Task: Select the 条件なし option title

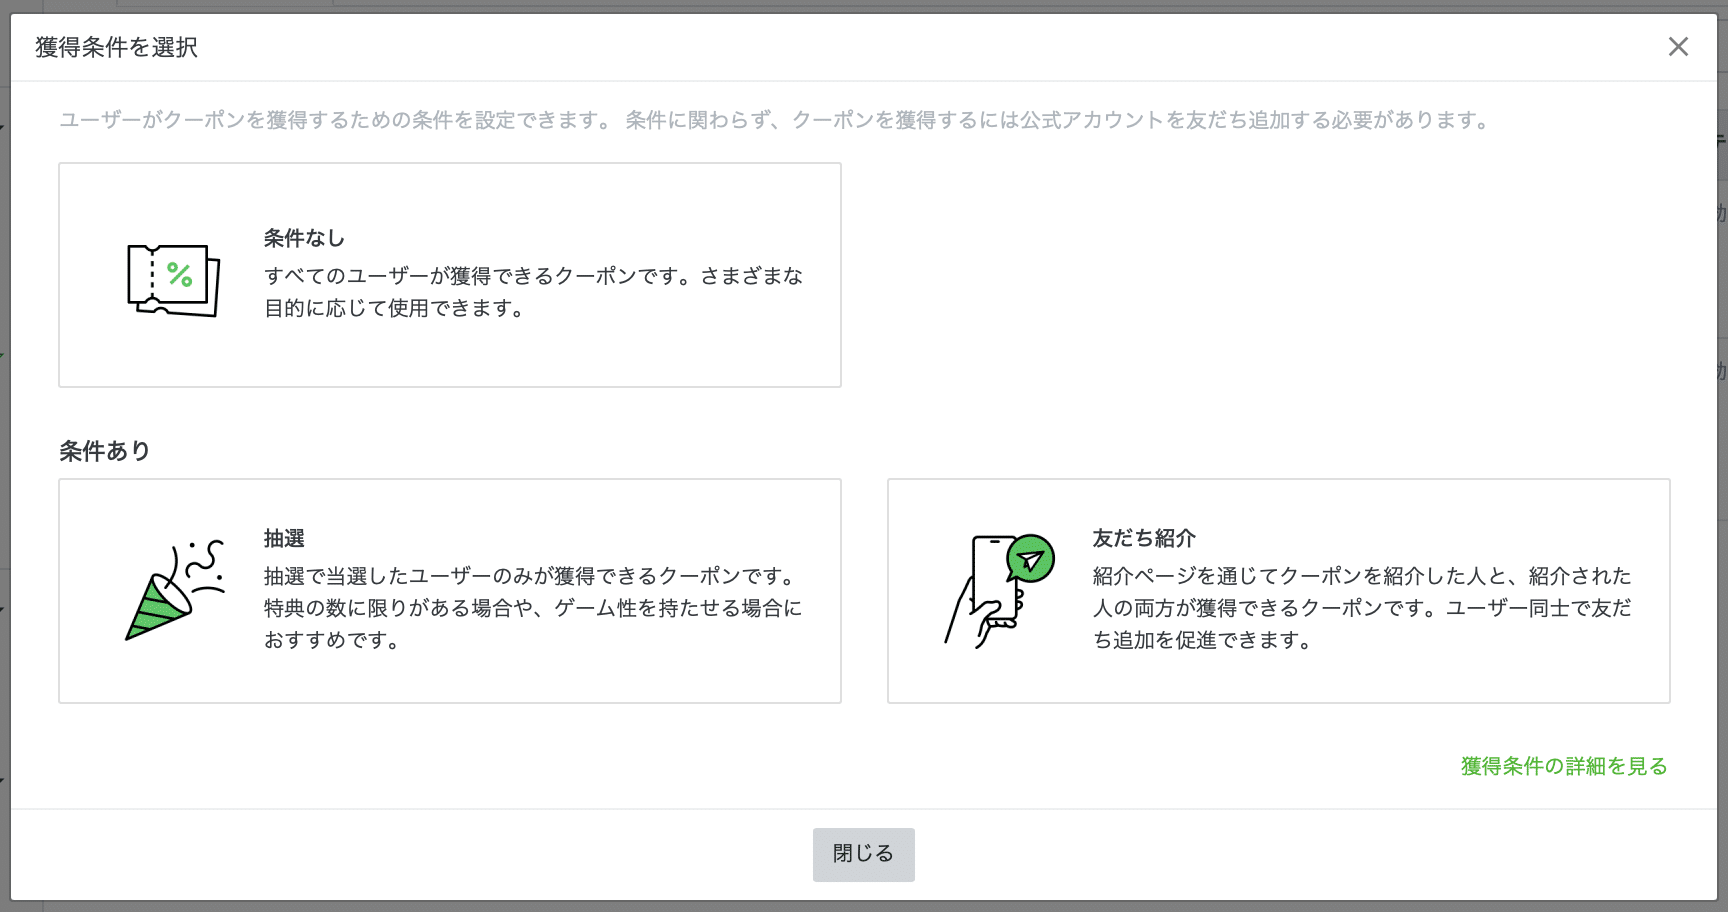Action: tap(304, 238)
